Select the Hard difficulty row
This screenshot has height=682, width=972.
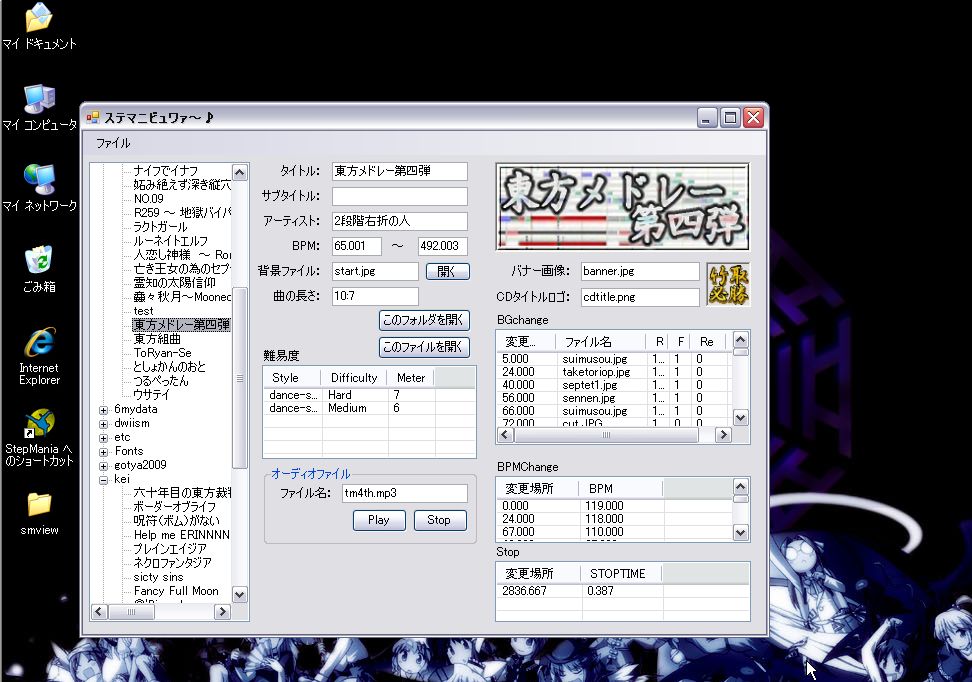point(369,395)
